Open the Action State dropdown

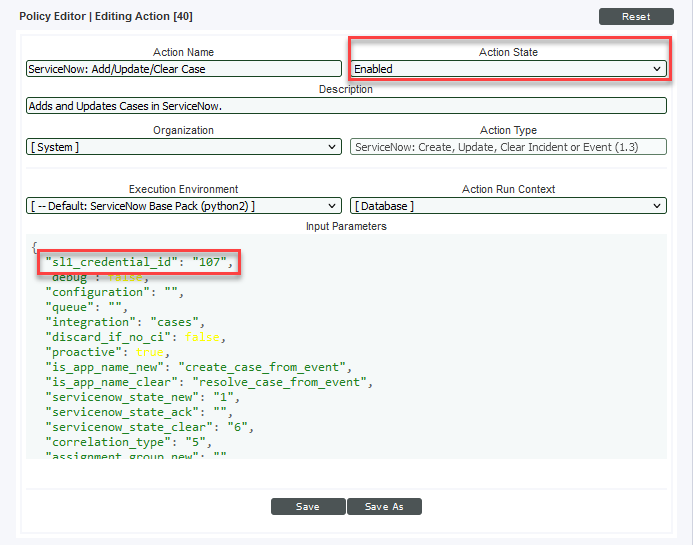tap(508, 69)
